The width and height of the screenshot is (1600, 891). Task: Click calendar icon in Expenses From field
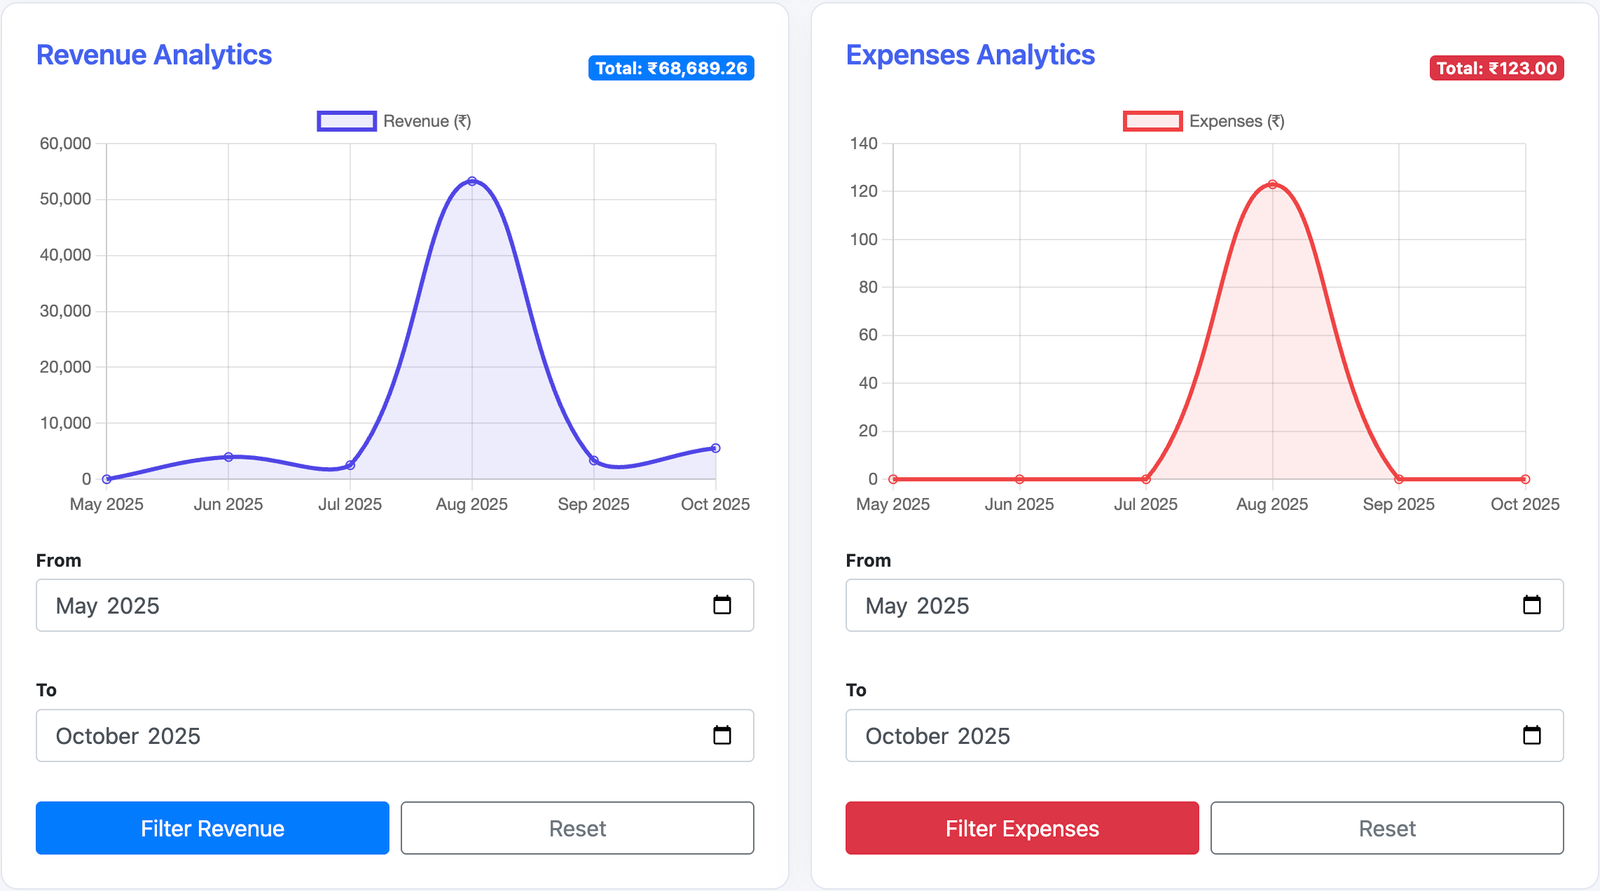pyautogui.click(x=1531, y=605)
